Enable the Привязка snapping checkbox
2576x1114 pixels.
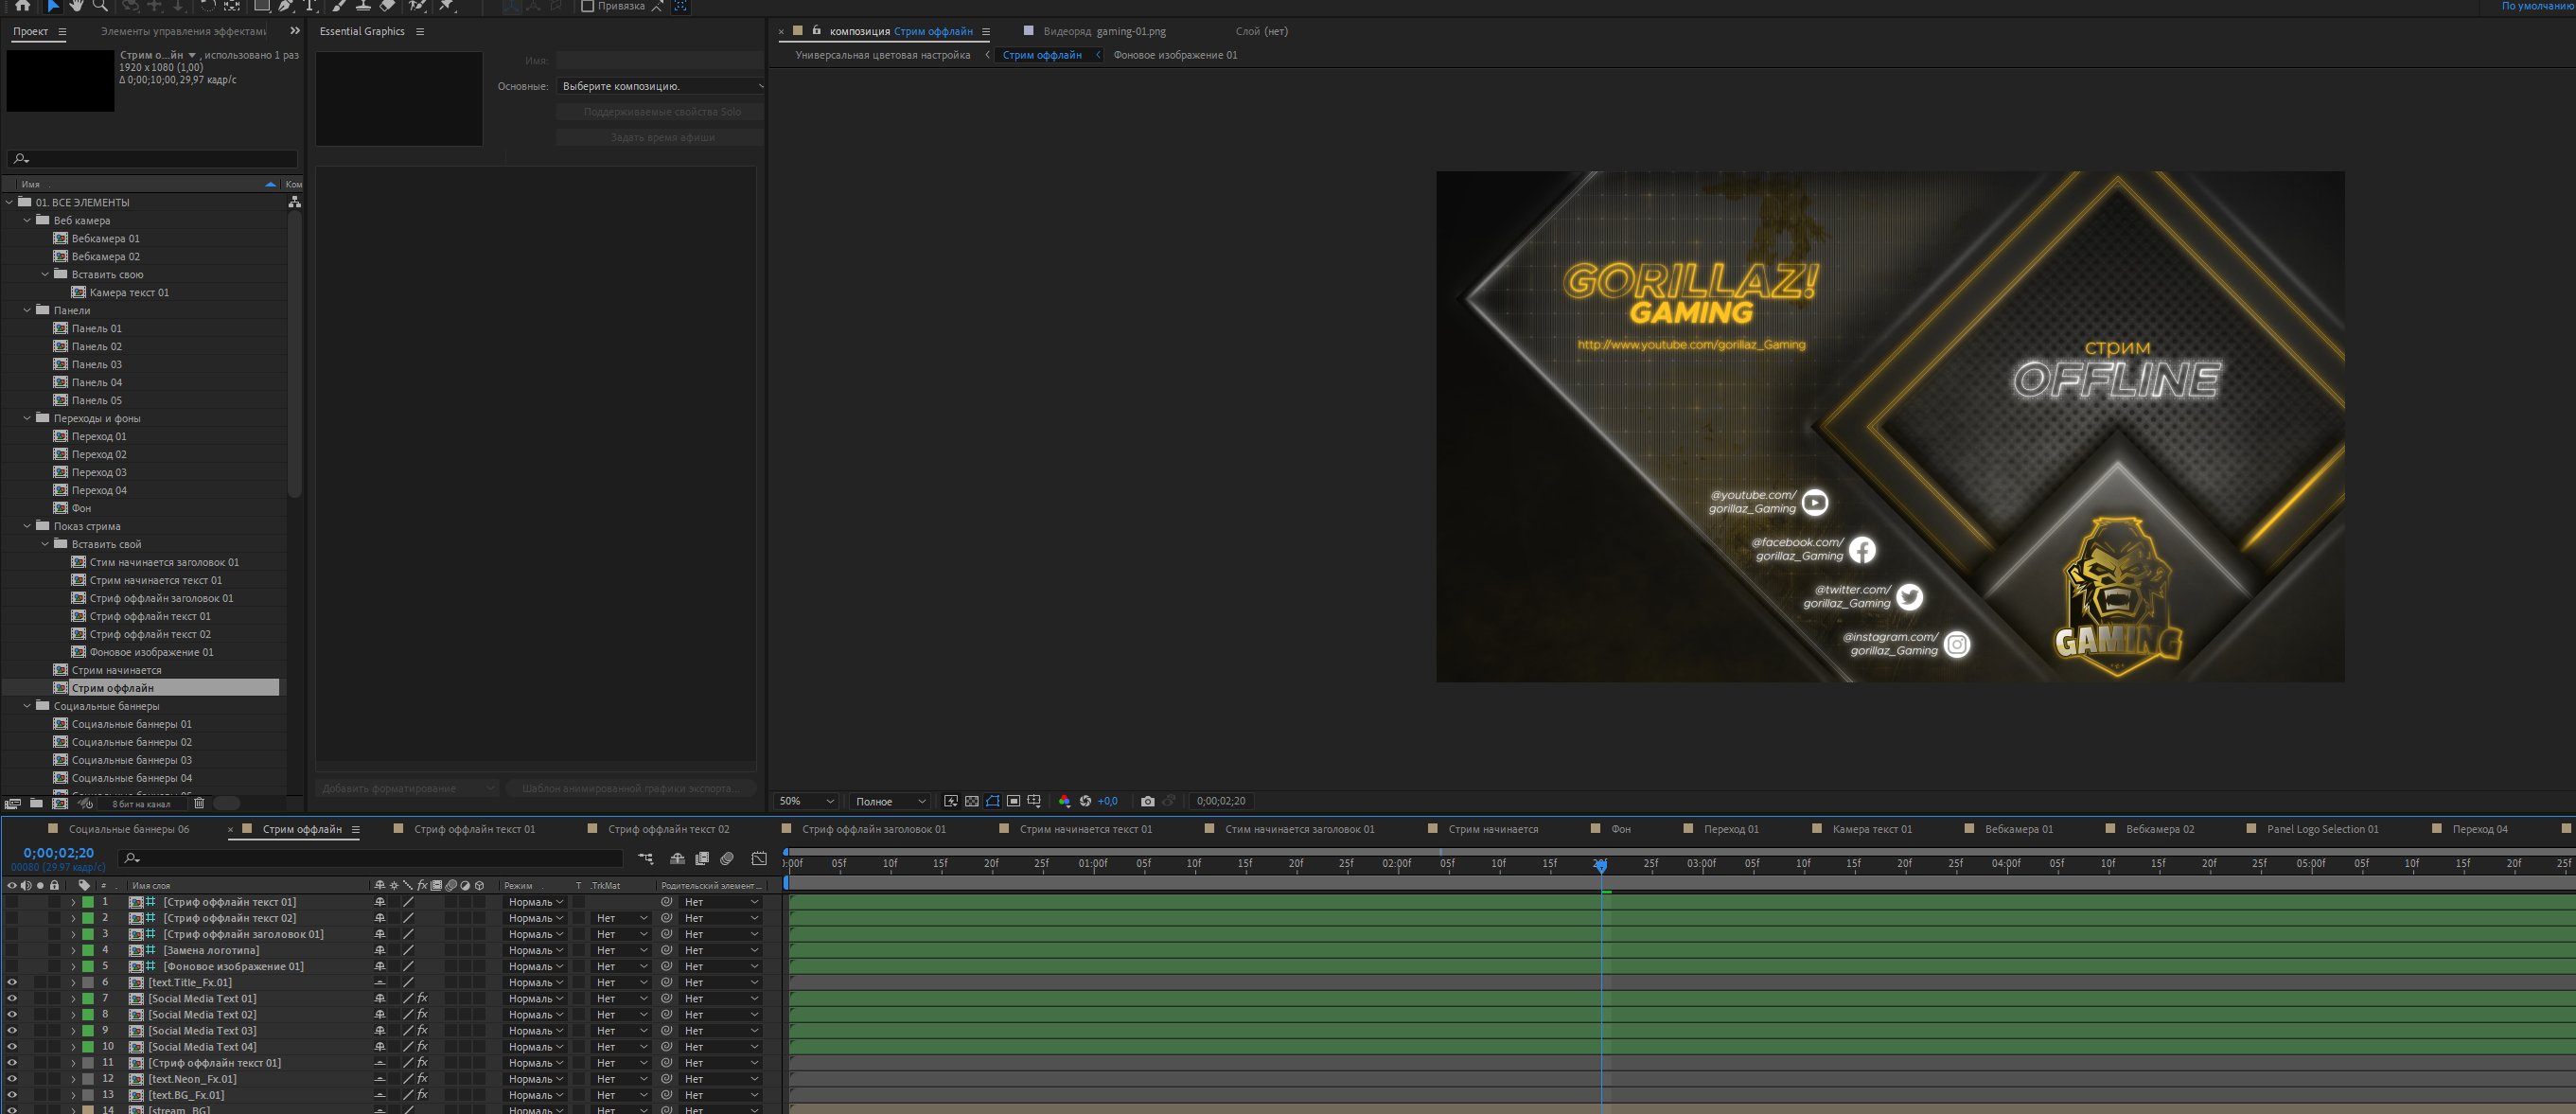coord(588,6)
